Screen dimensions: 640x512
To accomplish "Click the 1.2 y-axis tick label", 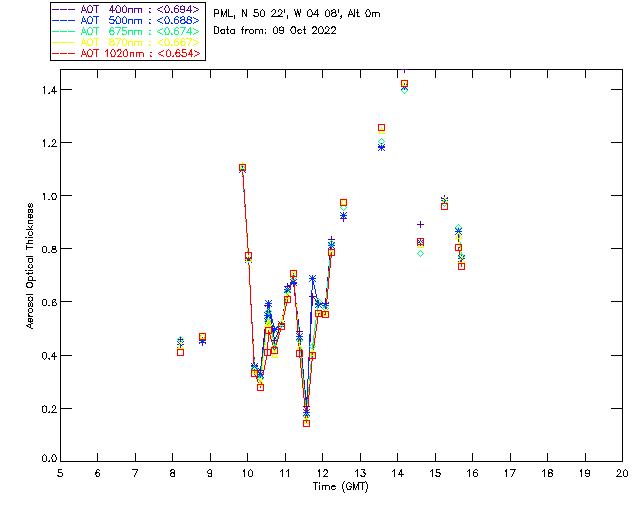I will 49,143.
